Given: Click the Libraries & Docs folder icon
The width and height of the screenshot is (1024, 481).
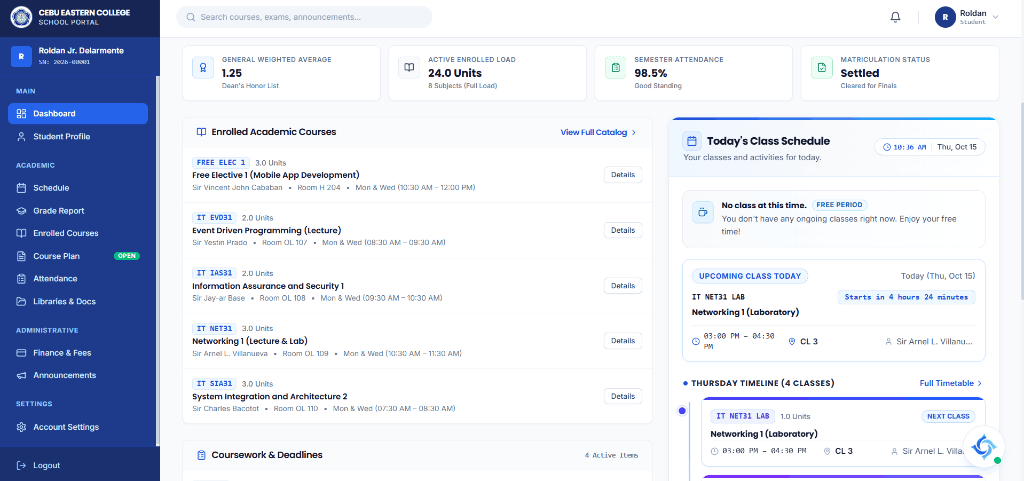Looking at the screenshot, I should click(x=21, y=302).
